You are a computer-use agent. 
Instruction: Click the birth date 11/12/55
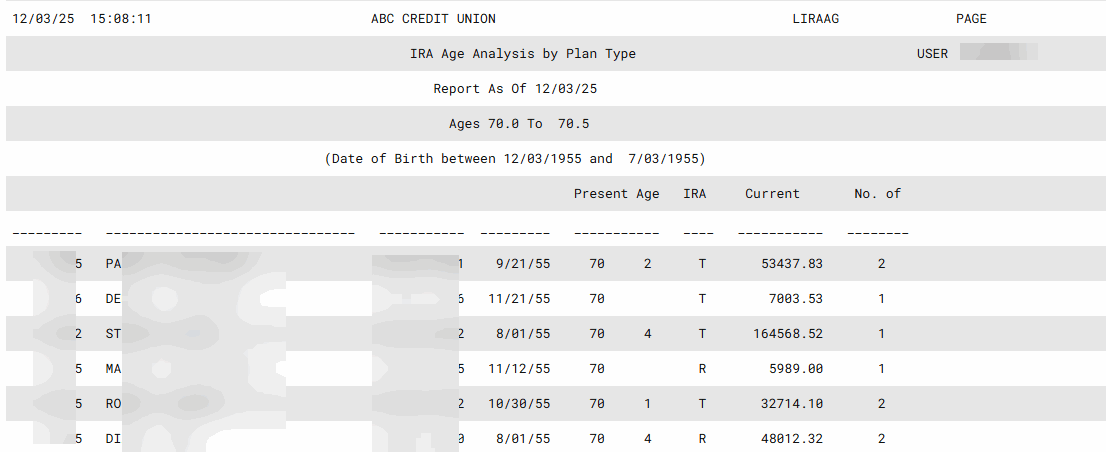[x=519, y=369]
